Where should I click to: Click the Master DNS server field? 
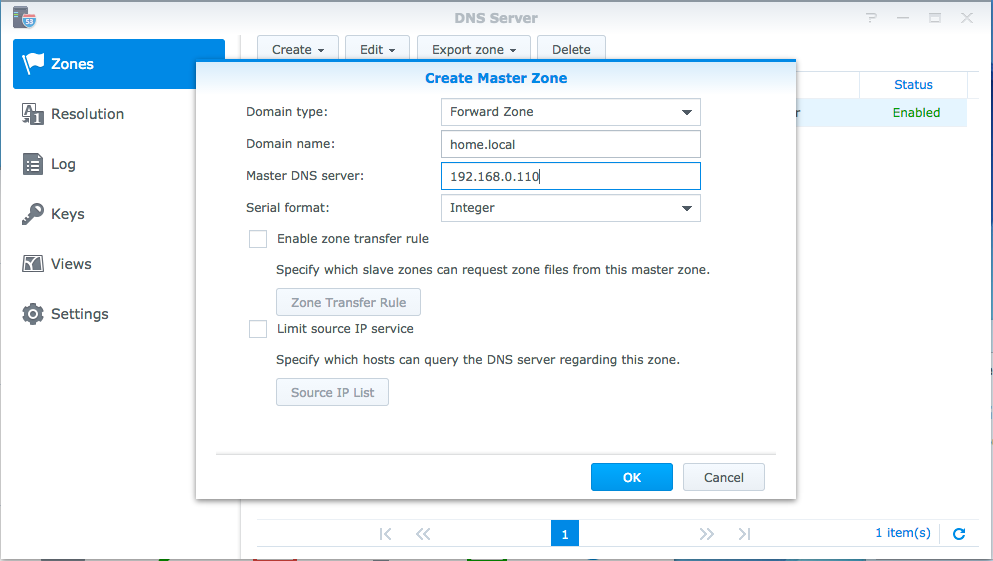[x=571, y=176]
